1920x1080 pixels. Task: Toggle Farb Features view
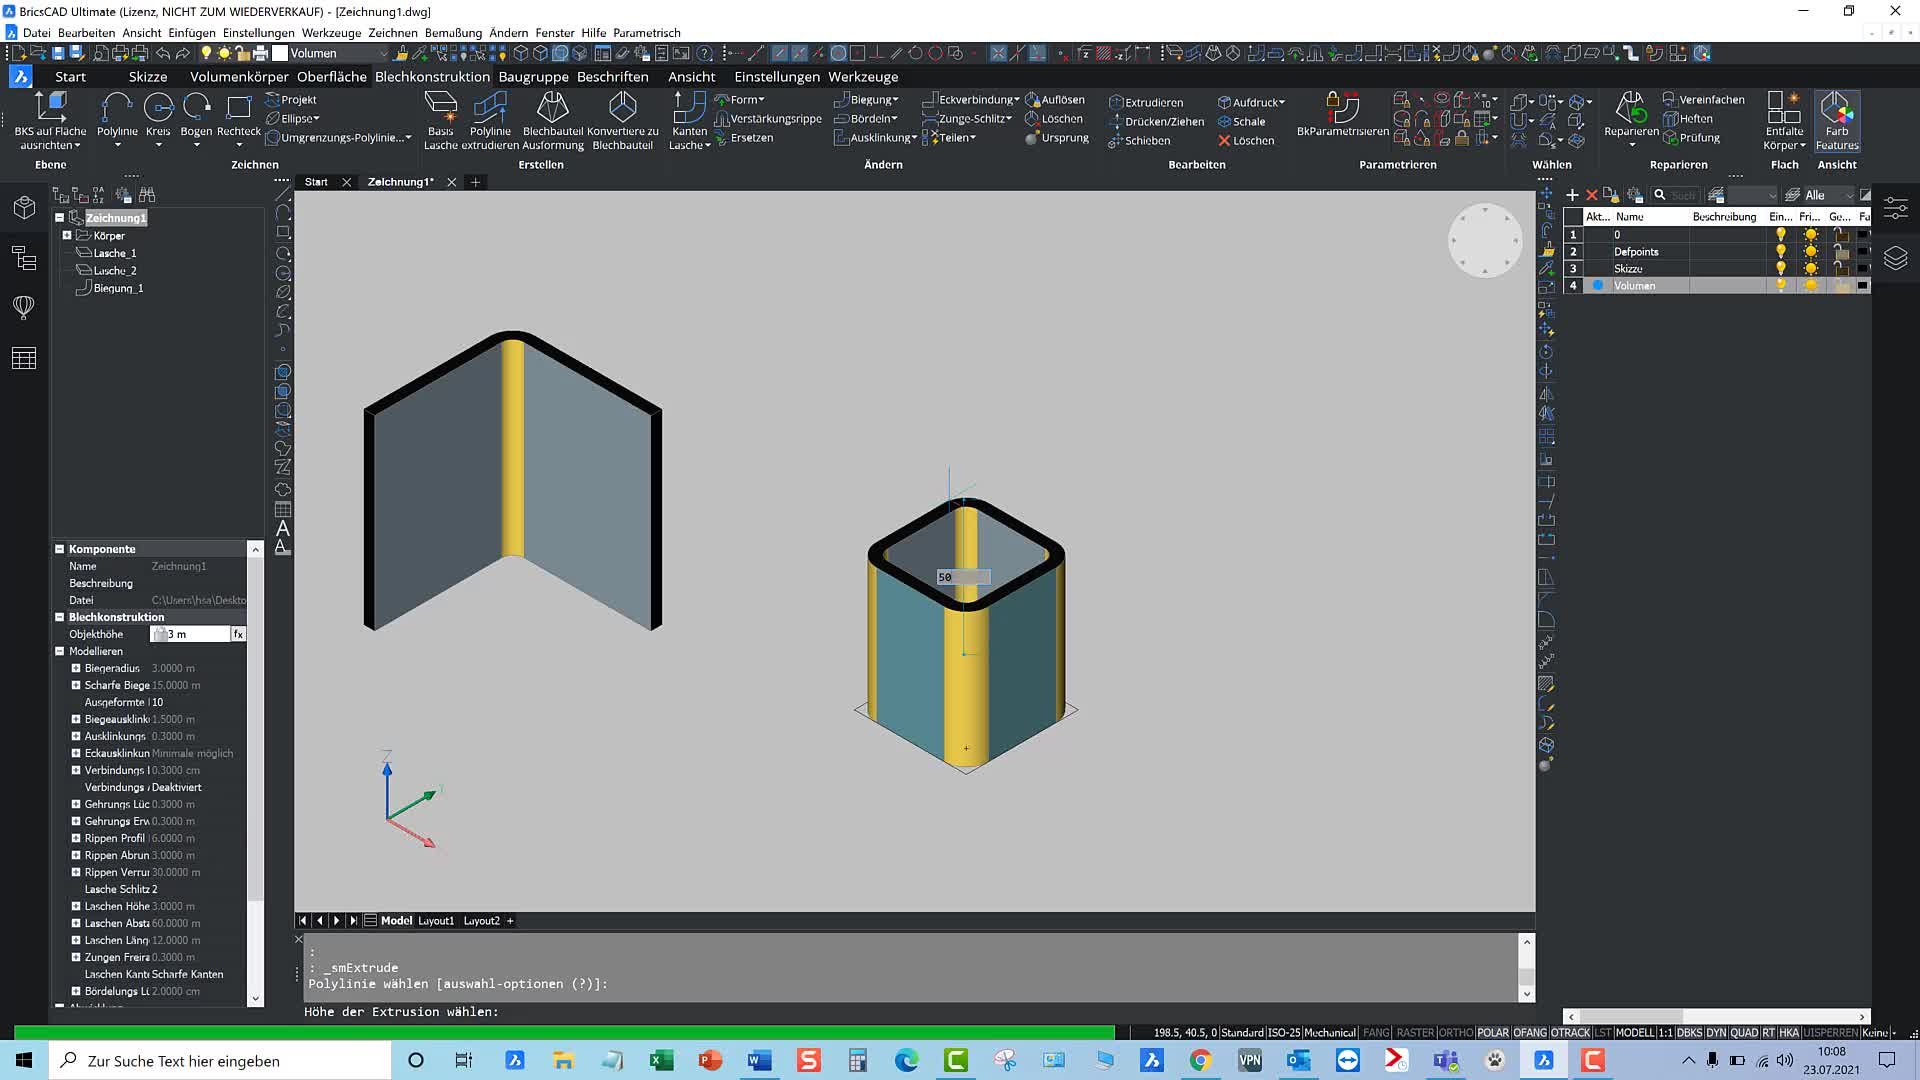point(1837,120)
